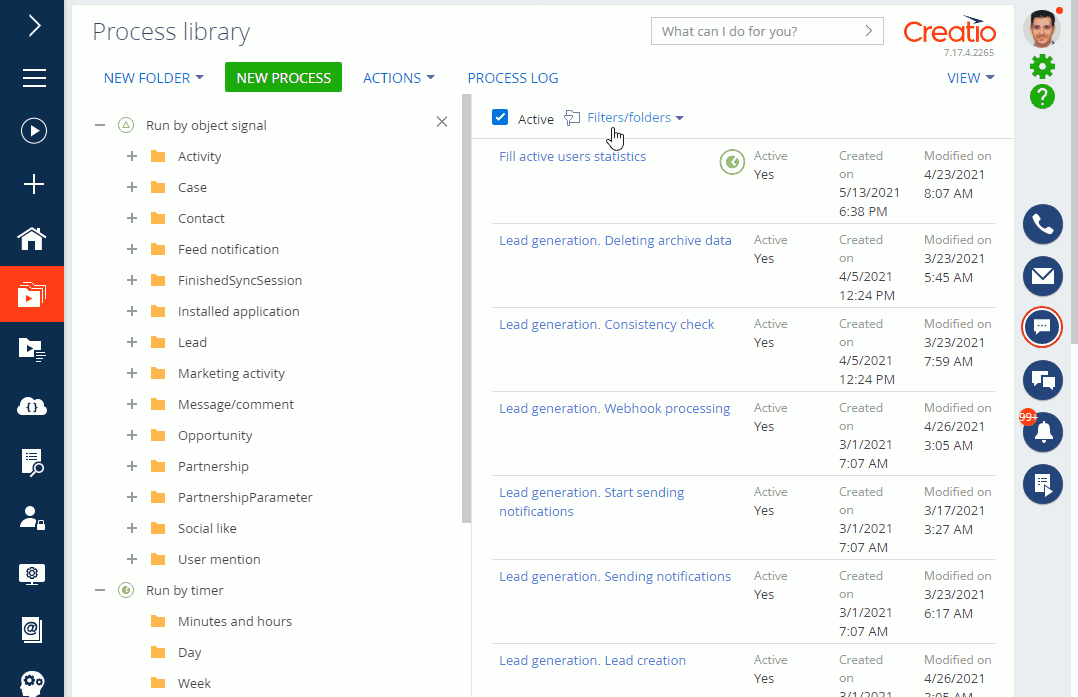Open Fill active users statistics process
Viewport: 1078px width, 697px height.
click(572, 156)
